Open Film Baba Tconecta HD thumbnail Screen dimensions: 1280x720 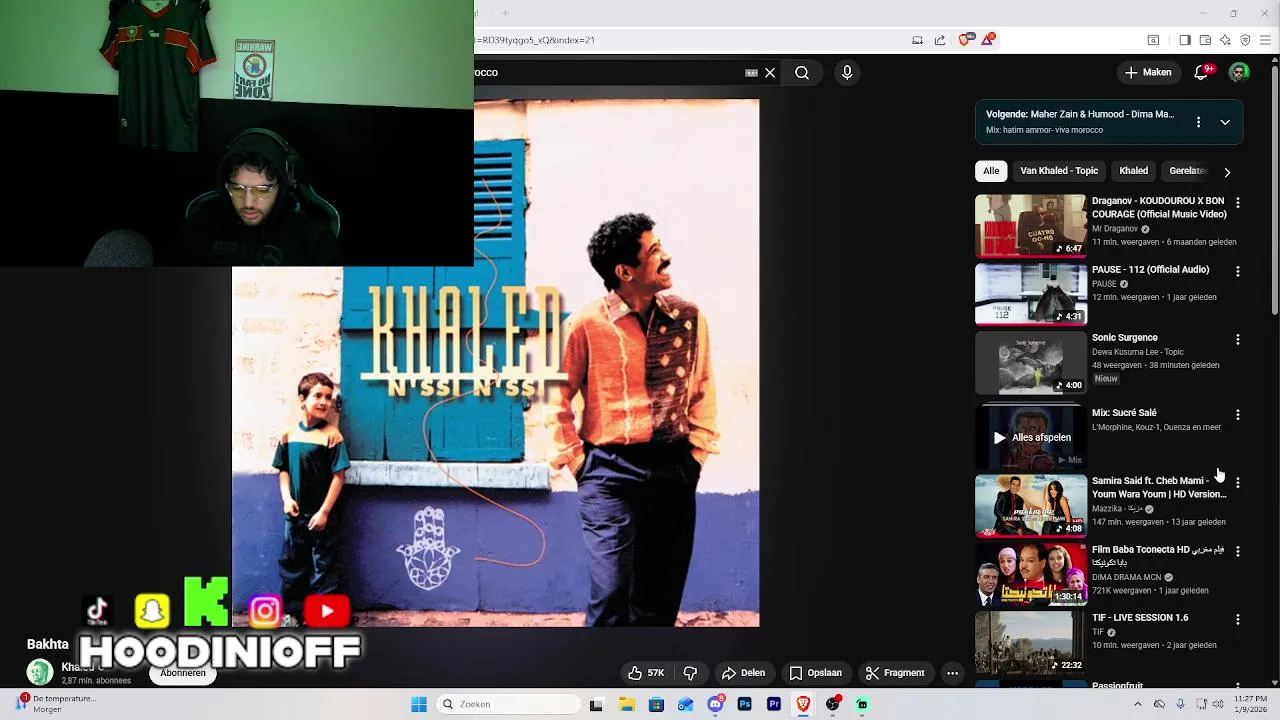[1031, 575]
